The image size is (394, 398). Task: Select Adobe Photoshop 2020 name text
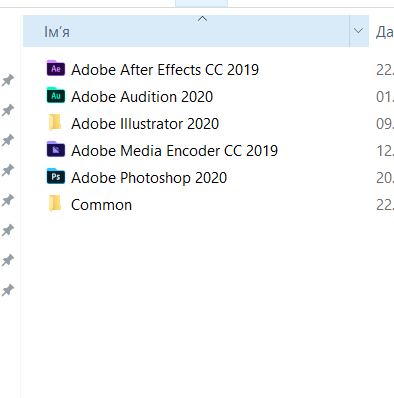[x=149, y=178]
